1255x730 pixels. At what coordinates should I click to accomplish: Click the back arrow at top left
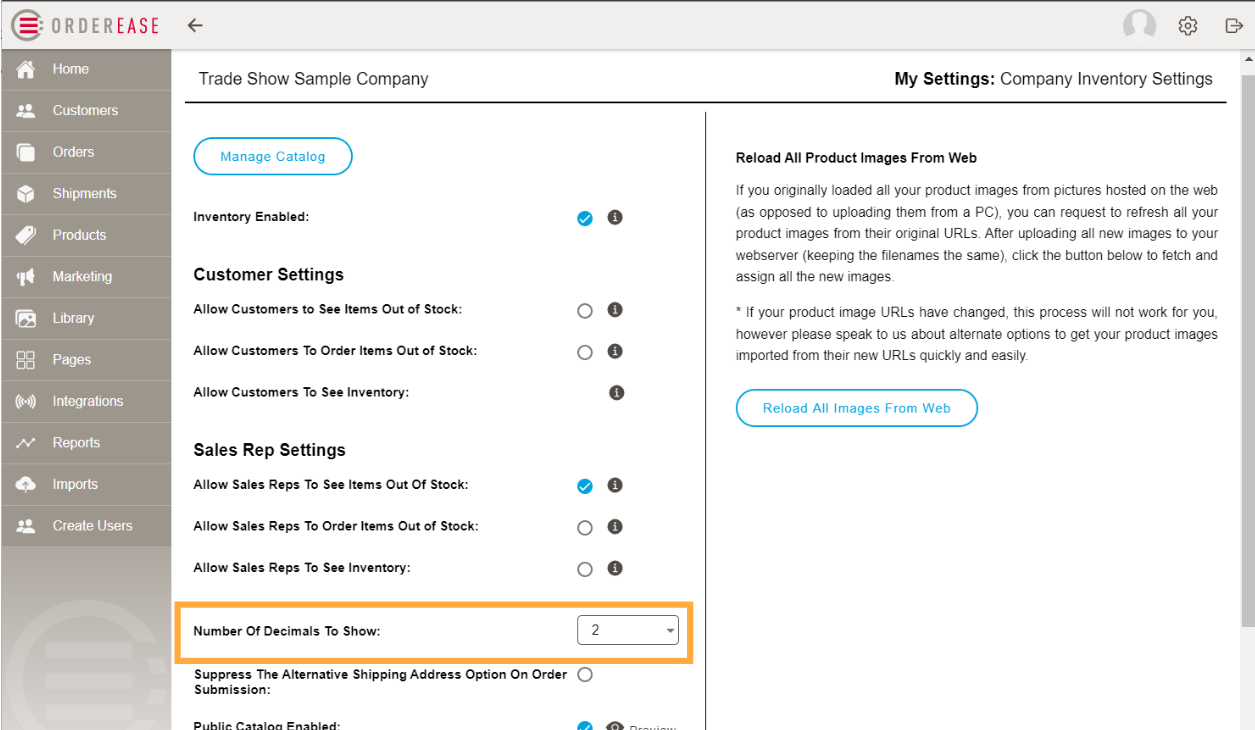[x=195, y=25]
